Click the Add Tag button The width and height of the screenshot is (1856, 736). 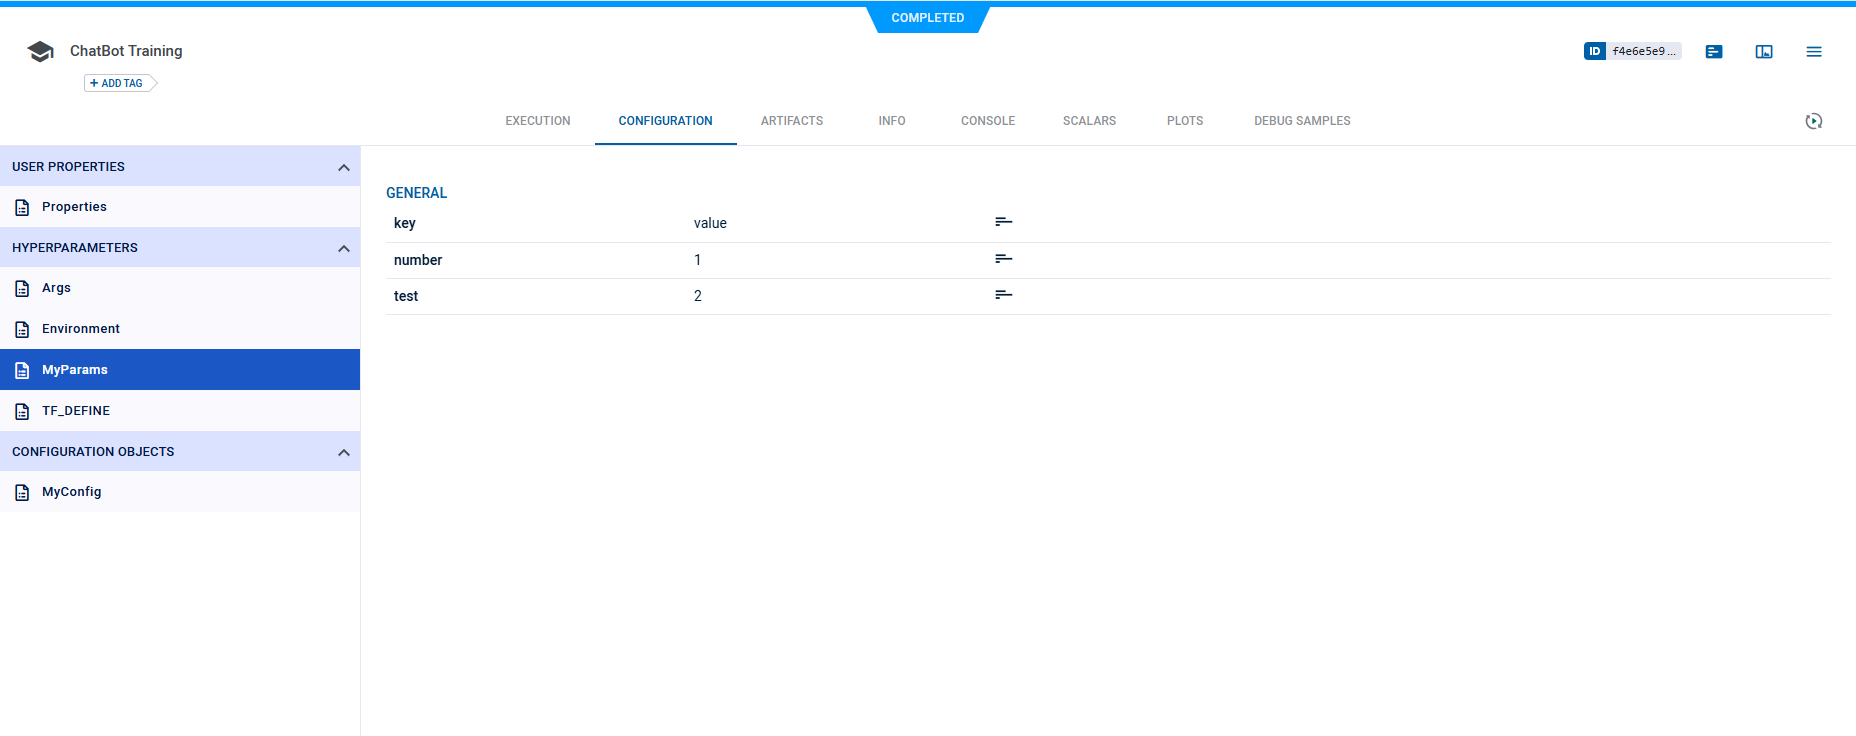pos(118,83)
